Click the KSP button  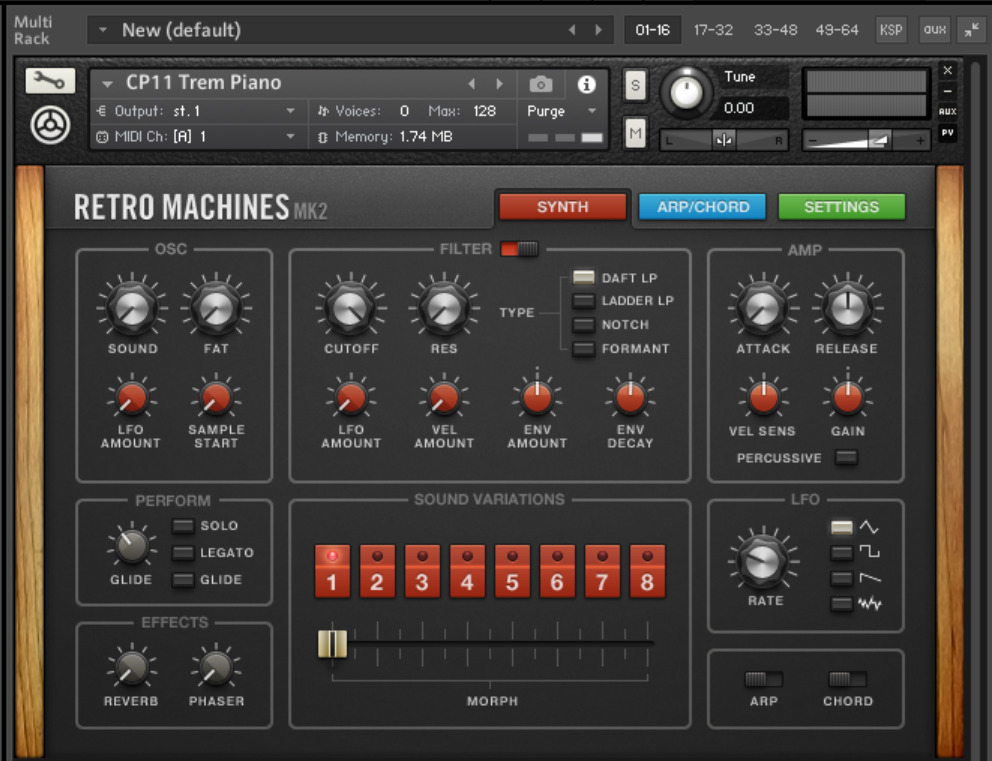click(891, 30)
